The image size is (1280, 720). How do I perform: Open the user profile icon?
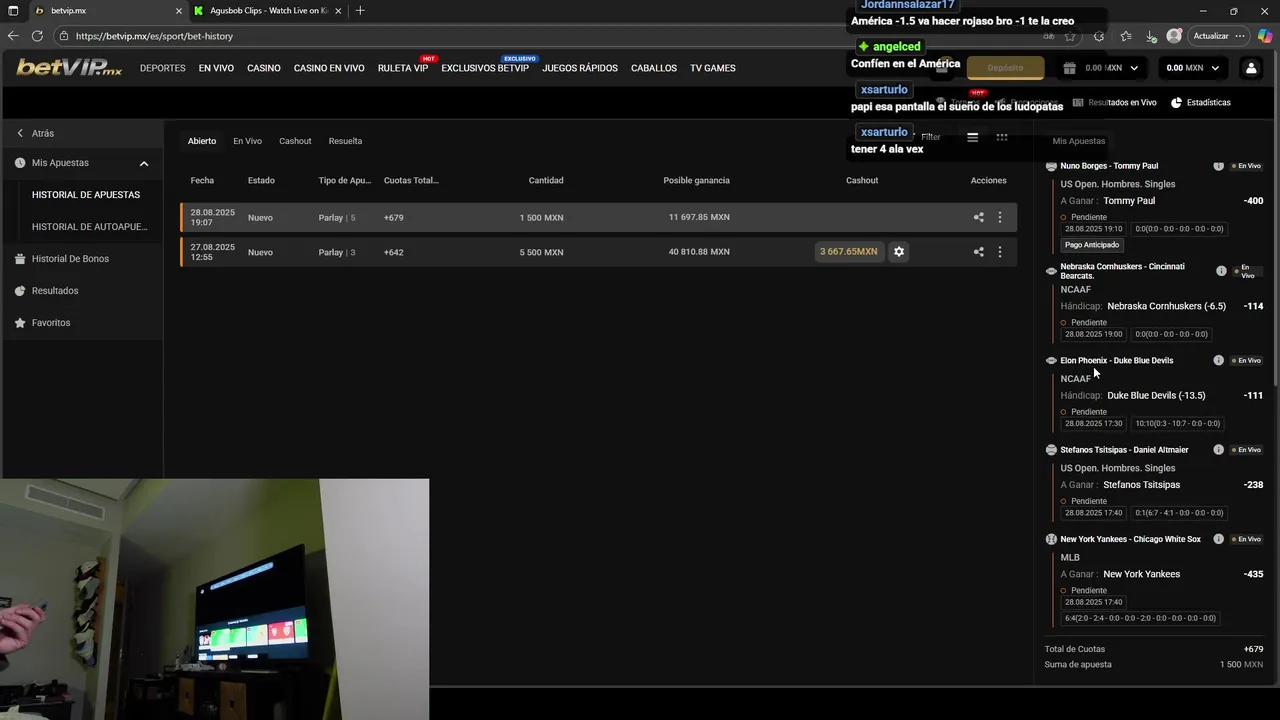click(1251, 68)
